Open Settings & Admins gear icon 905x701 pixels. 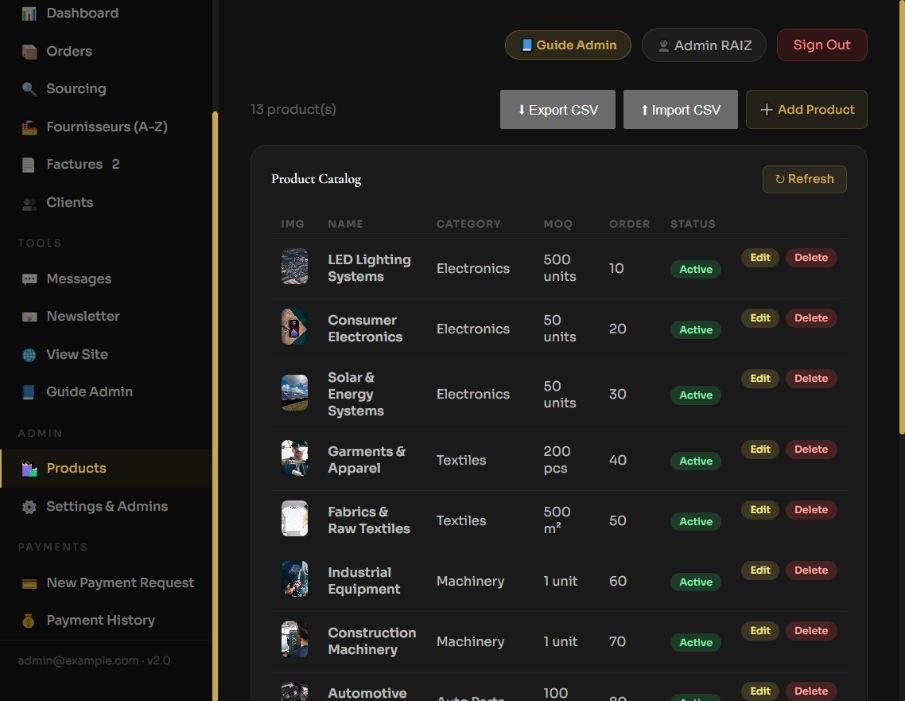point(29,507)
